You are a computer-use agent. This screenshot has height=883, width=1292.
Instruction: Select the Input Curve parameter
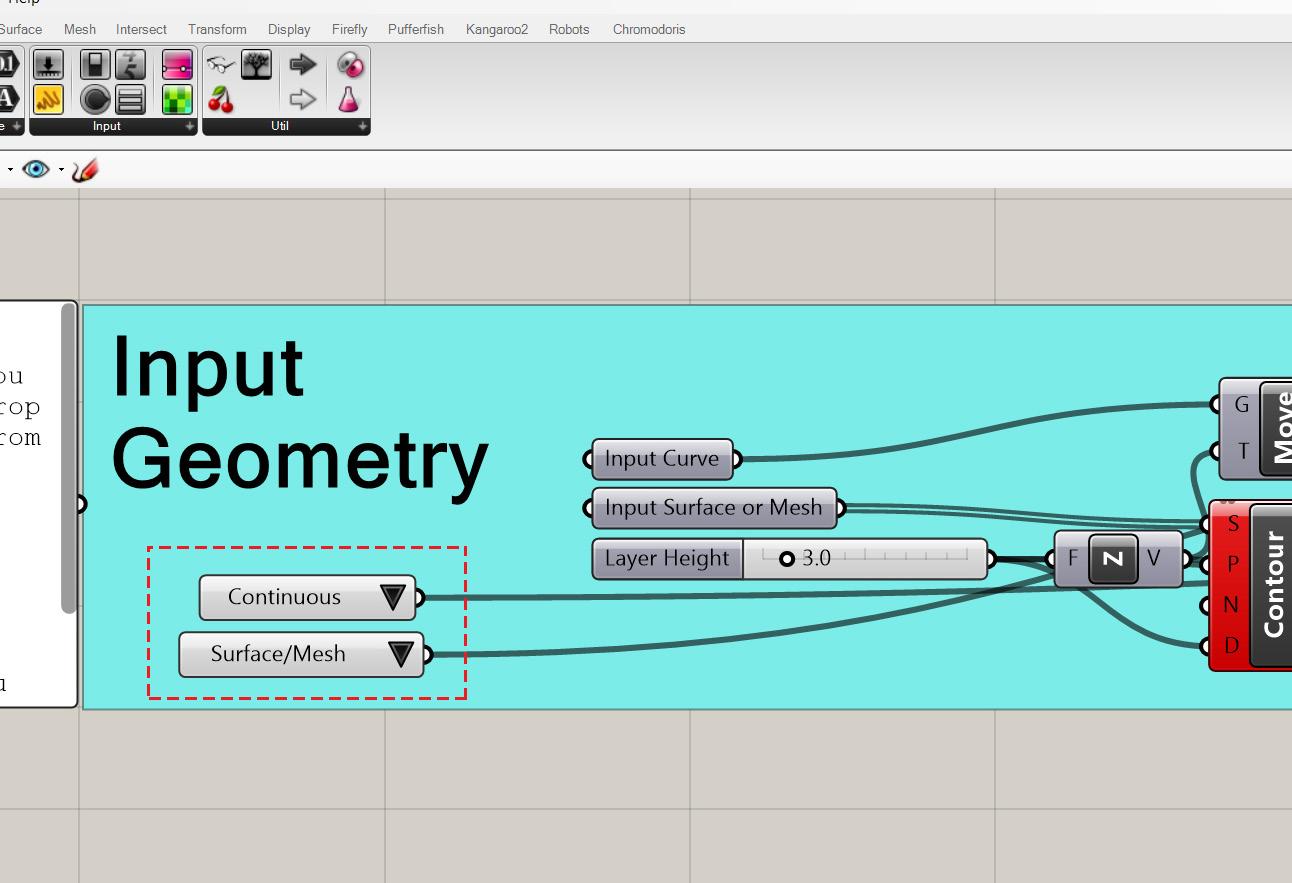click(x=662, y=459)
